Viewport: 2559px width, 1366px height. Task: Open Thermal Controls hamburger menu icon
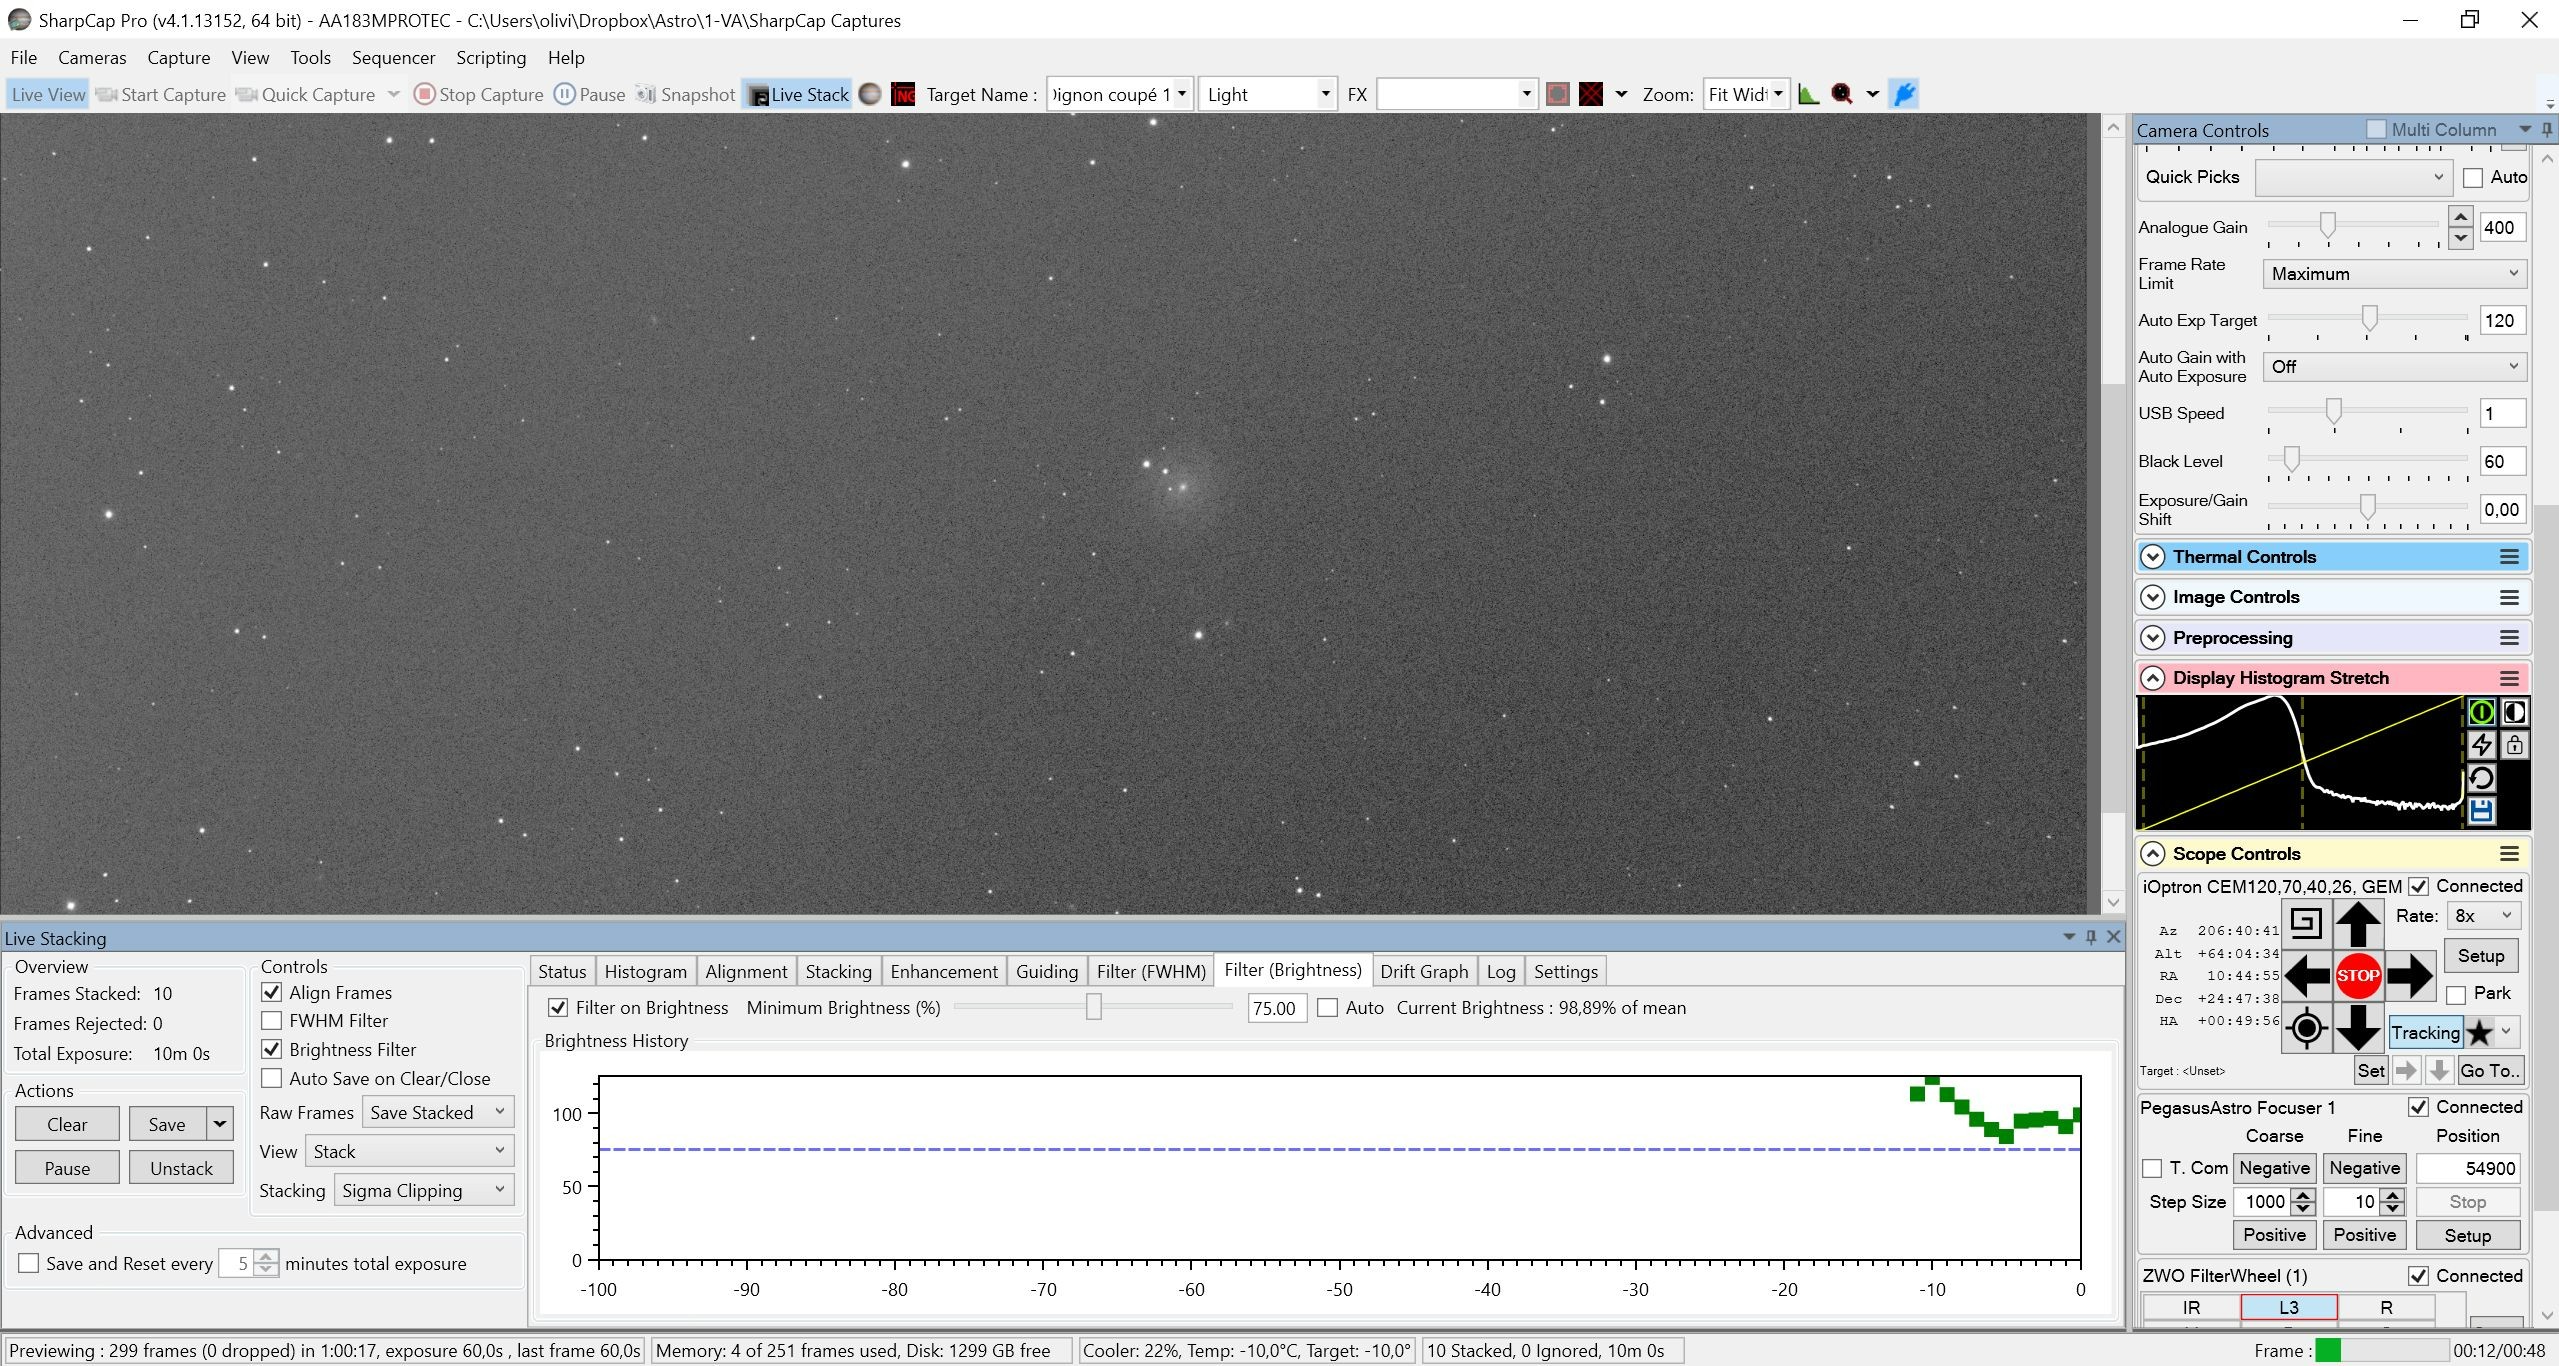click(x=2509, y=557)
